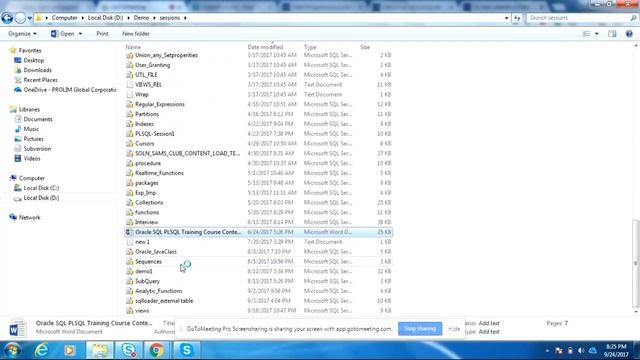Sort by the Size column header
The height and width of the screenshot is (360, 640).
[x=365, y=47]
